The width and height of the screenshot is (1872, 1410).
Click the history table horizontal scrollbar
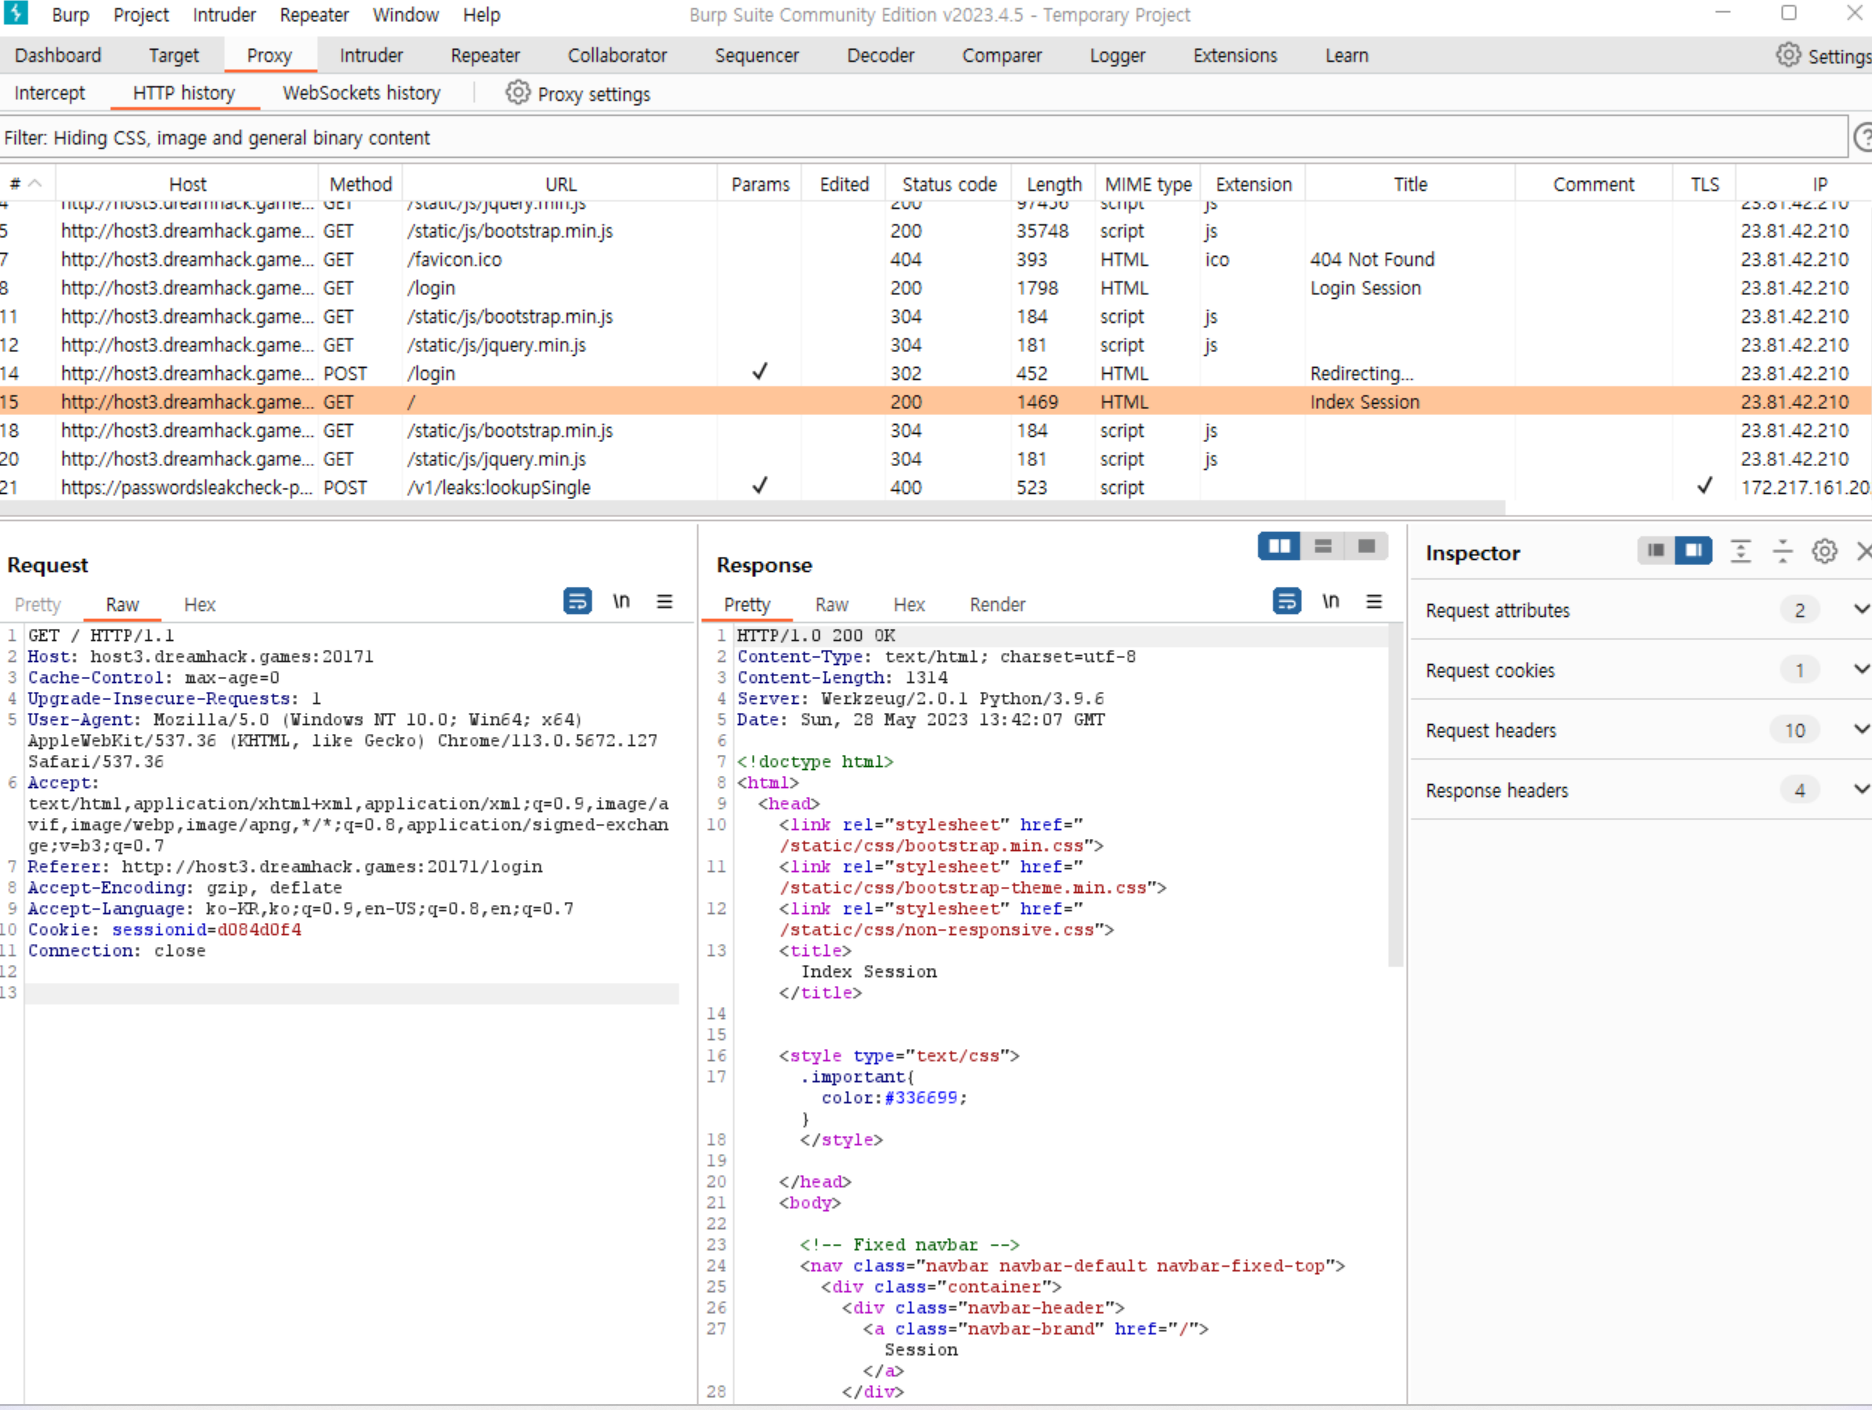[752, 507]
